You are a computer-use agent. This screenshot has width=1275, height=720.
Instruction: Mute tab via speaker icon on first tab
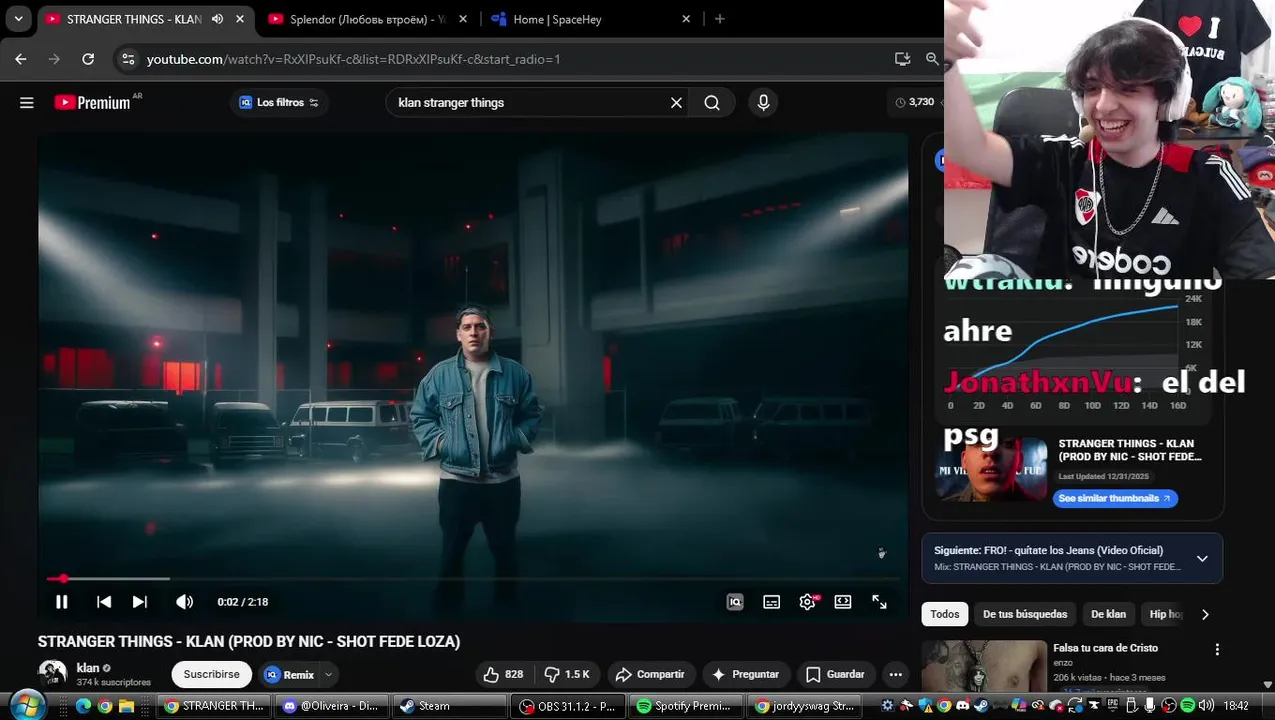tap(217, 19)
